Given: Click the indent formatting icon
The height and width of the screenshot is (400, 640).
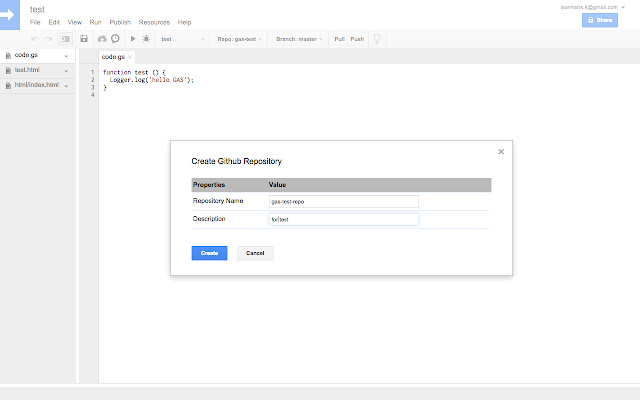Looking at the screenshot, I should [66, 39].
